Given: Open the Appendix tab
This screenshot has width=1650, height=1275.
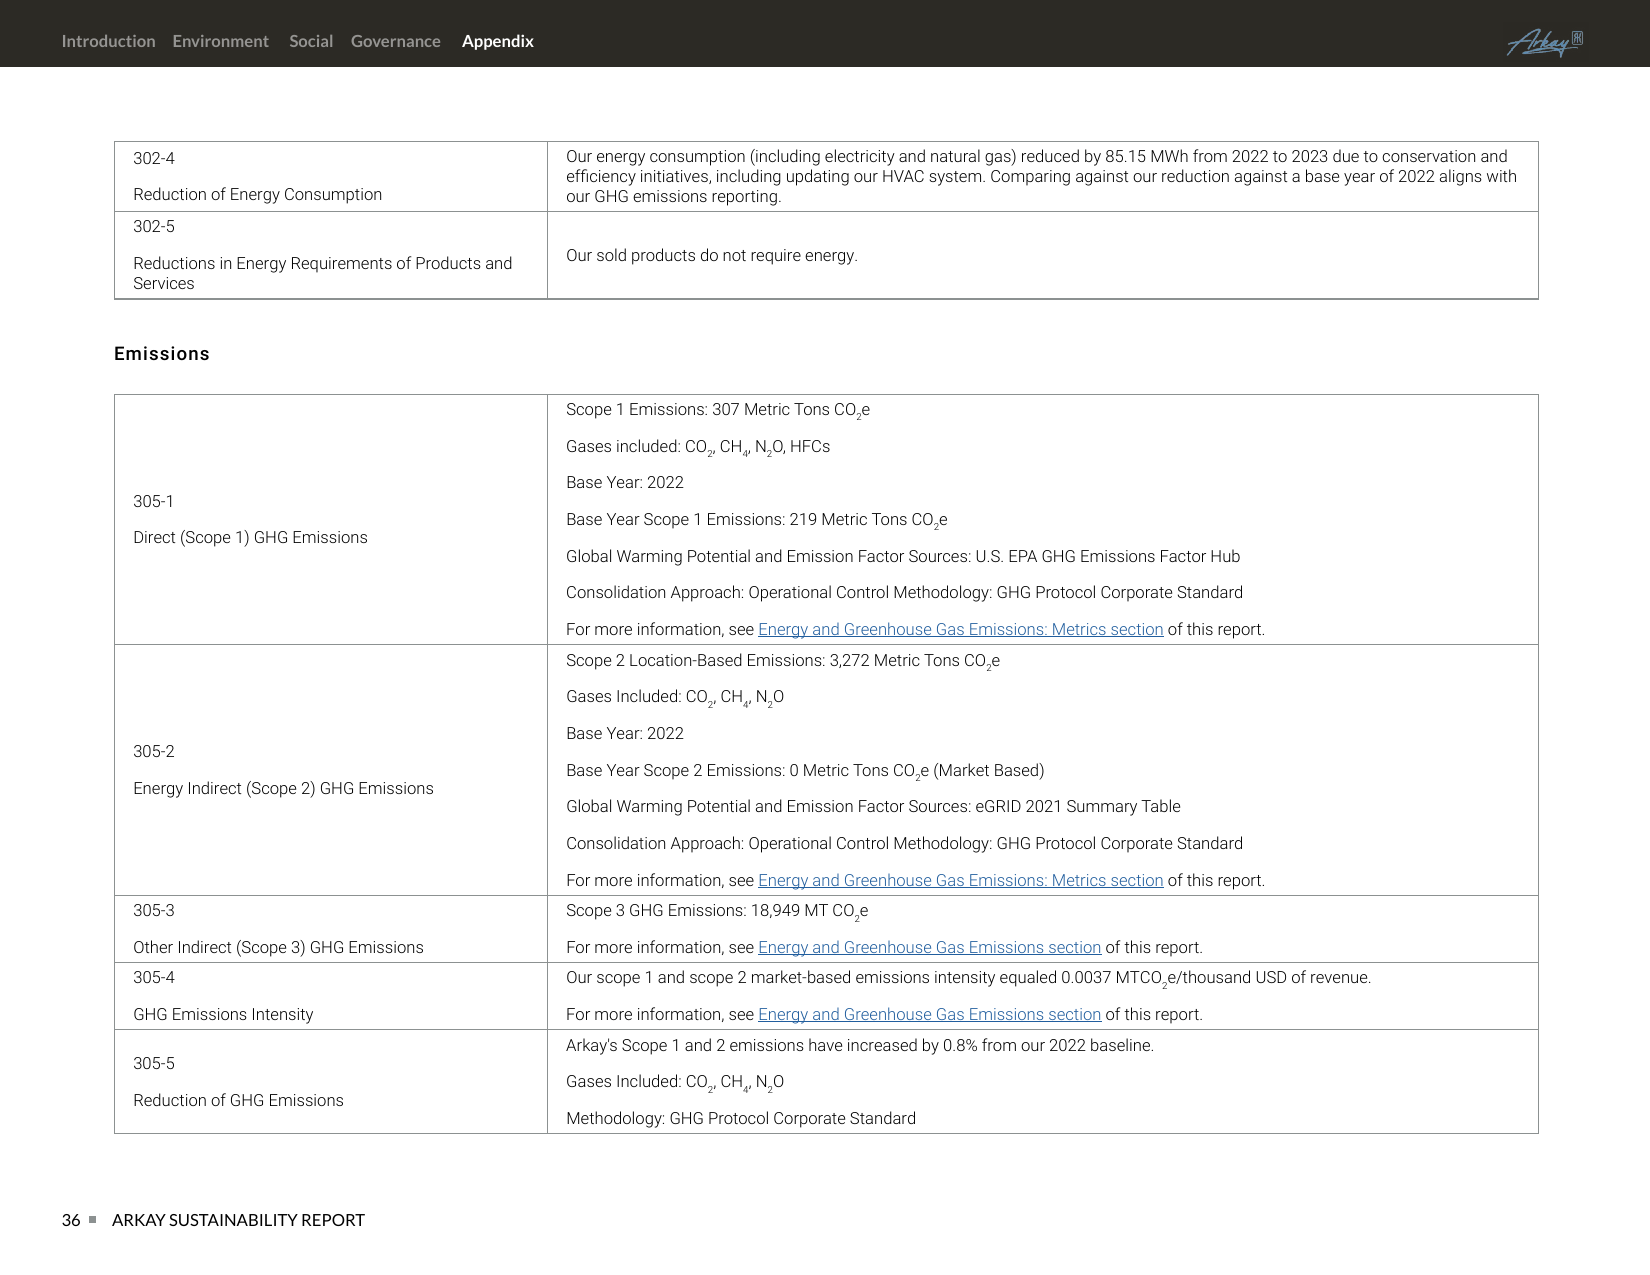Looking at the screenshot, I should [497, 41].
